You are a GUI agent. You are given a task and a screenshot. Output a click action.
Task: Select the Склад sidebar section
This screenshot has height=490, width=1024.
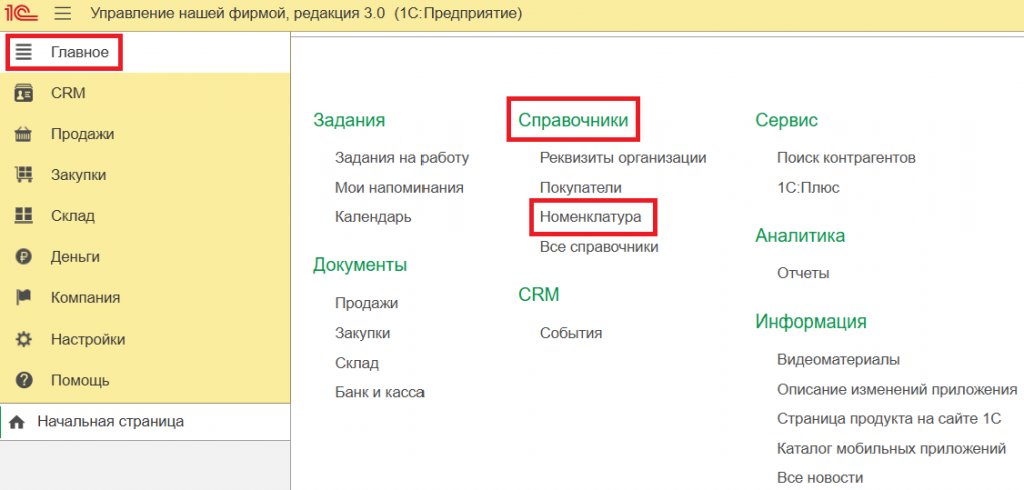pos(145,216)
